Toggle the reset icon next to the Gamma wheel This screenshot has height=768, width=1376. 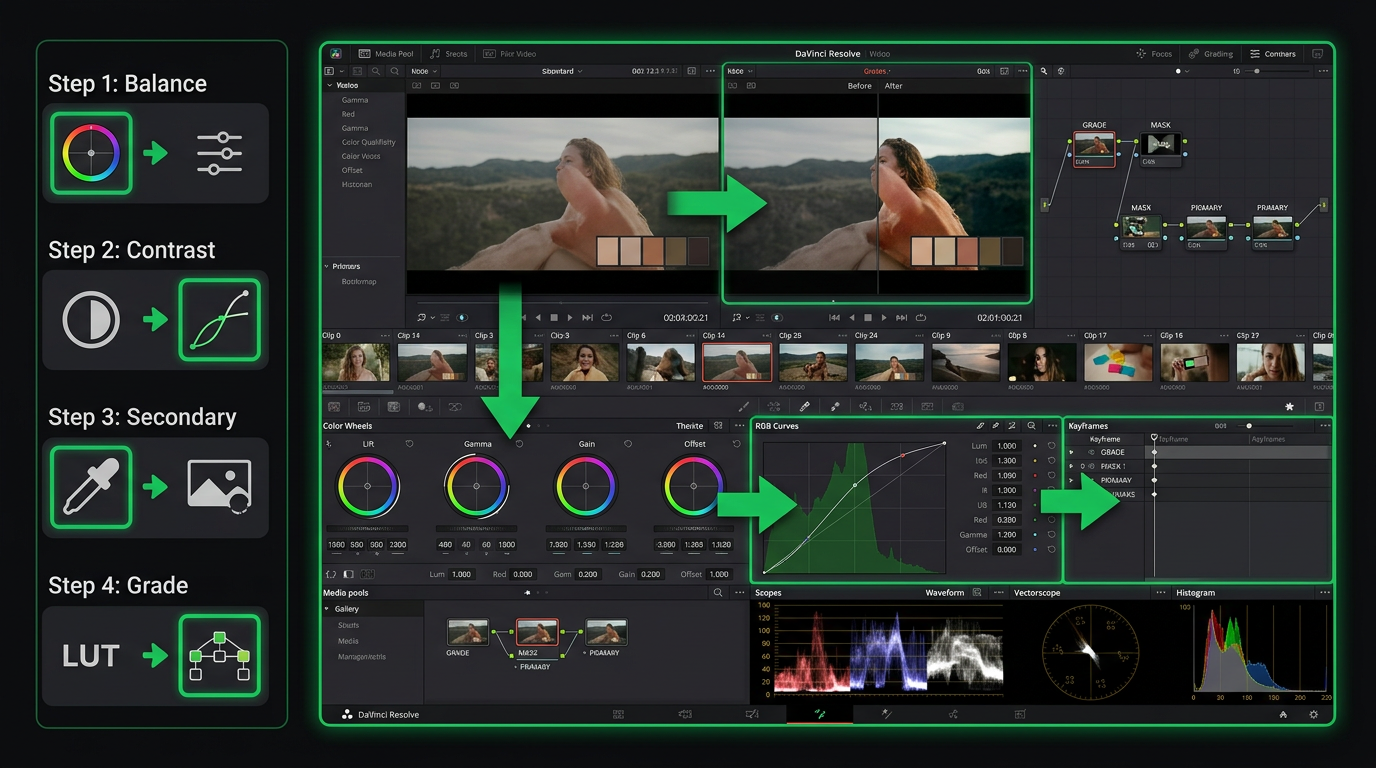(518, 443)
